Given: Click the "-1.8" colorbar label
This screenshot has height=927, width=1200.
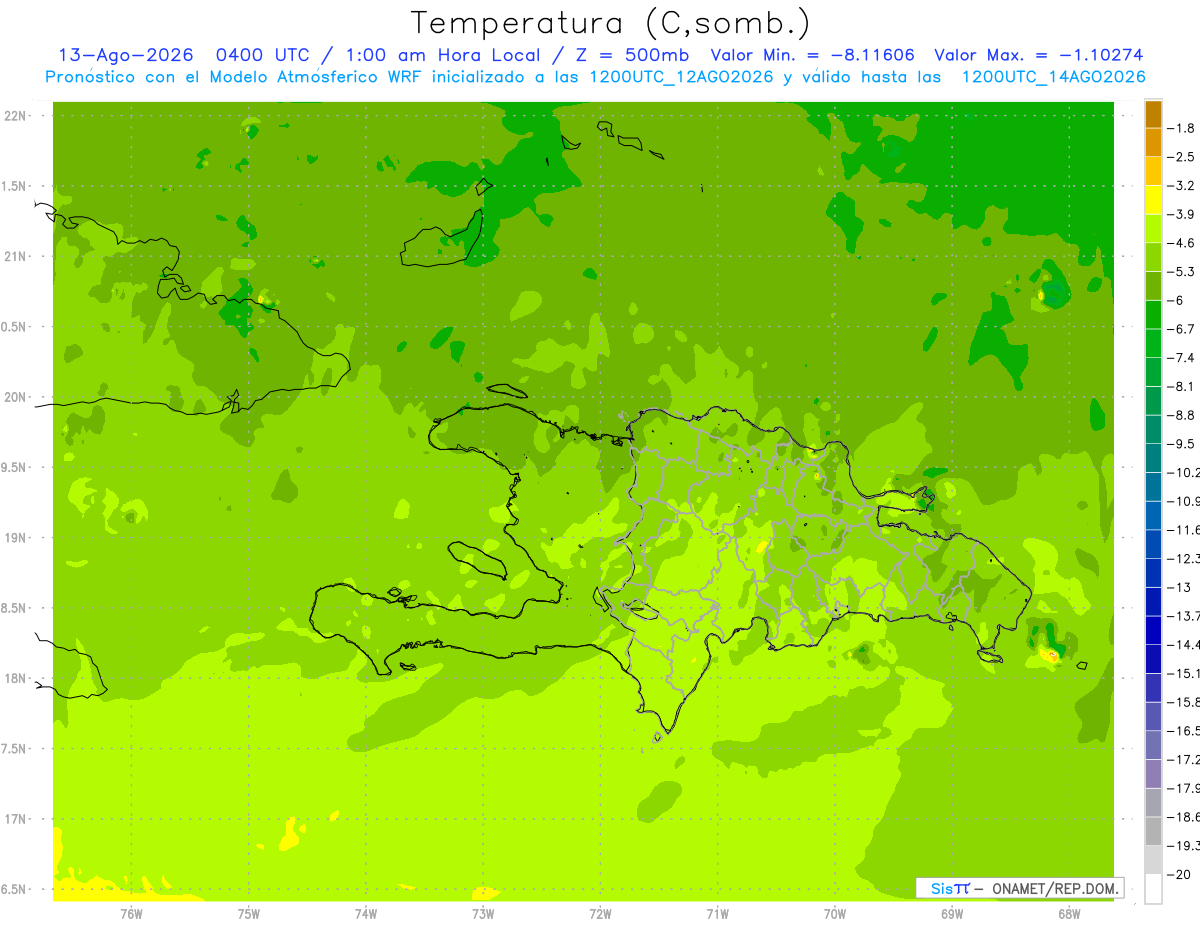Looking at the screenshot, I should 1183,128.
